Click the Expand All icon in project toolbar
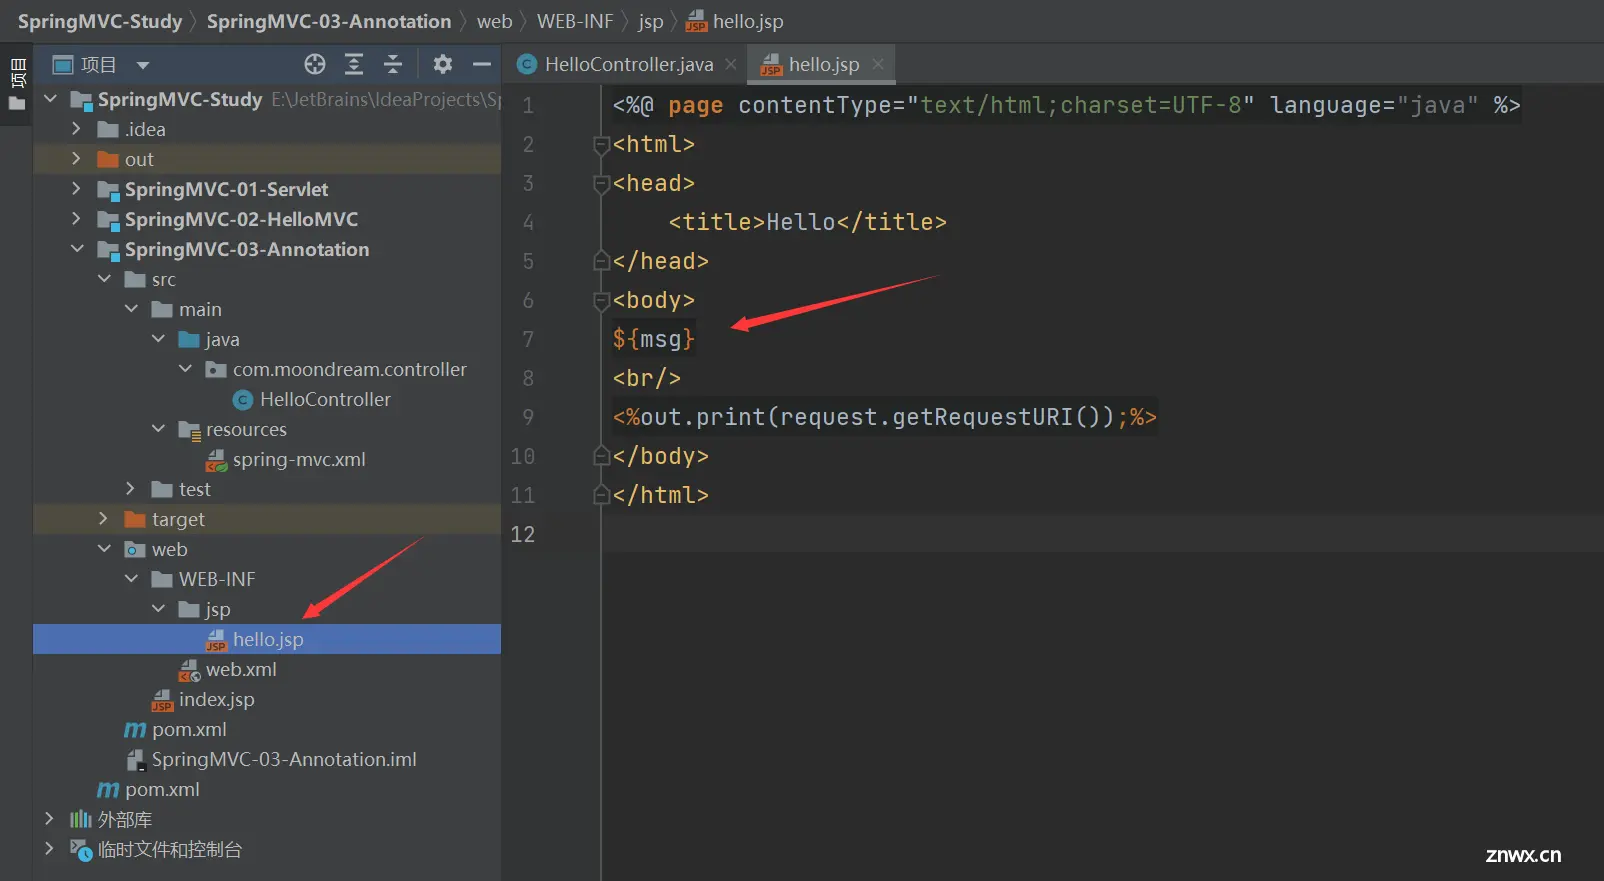The height and width of the screenshot is (881, 1604). click(354, 65)
